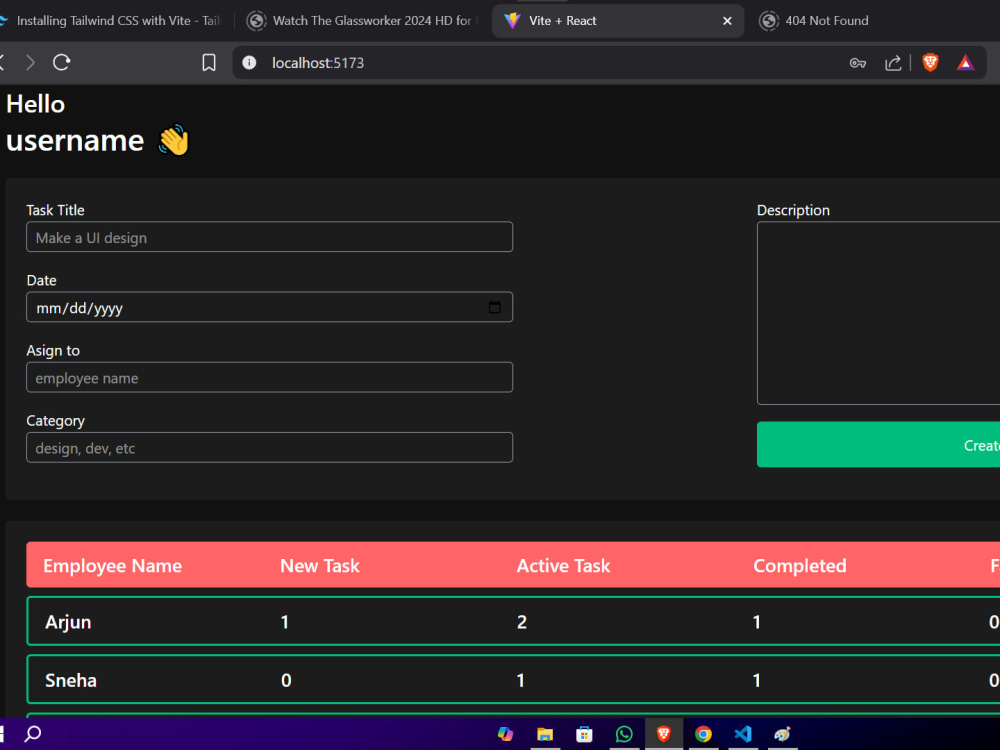Open the Installing Tailwind CSS tab
Image resolution: width=1000 pixels, height=750 pixels.
110,20
